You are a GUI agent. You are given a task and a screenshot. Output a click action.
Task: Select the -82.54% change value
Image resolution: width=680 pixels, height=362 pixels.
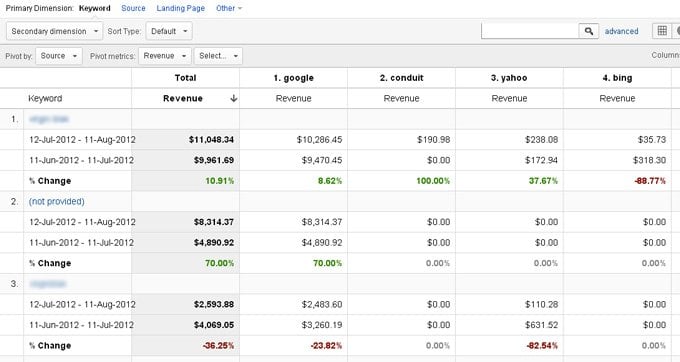pos(542,346)
